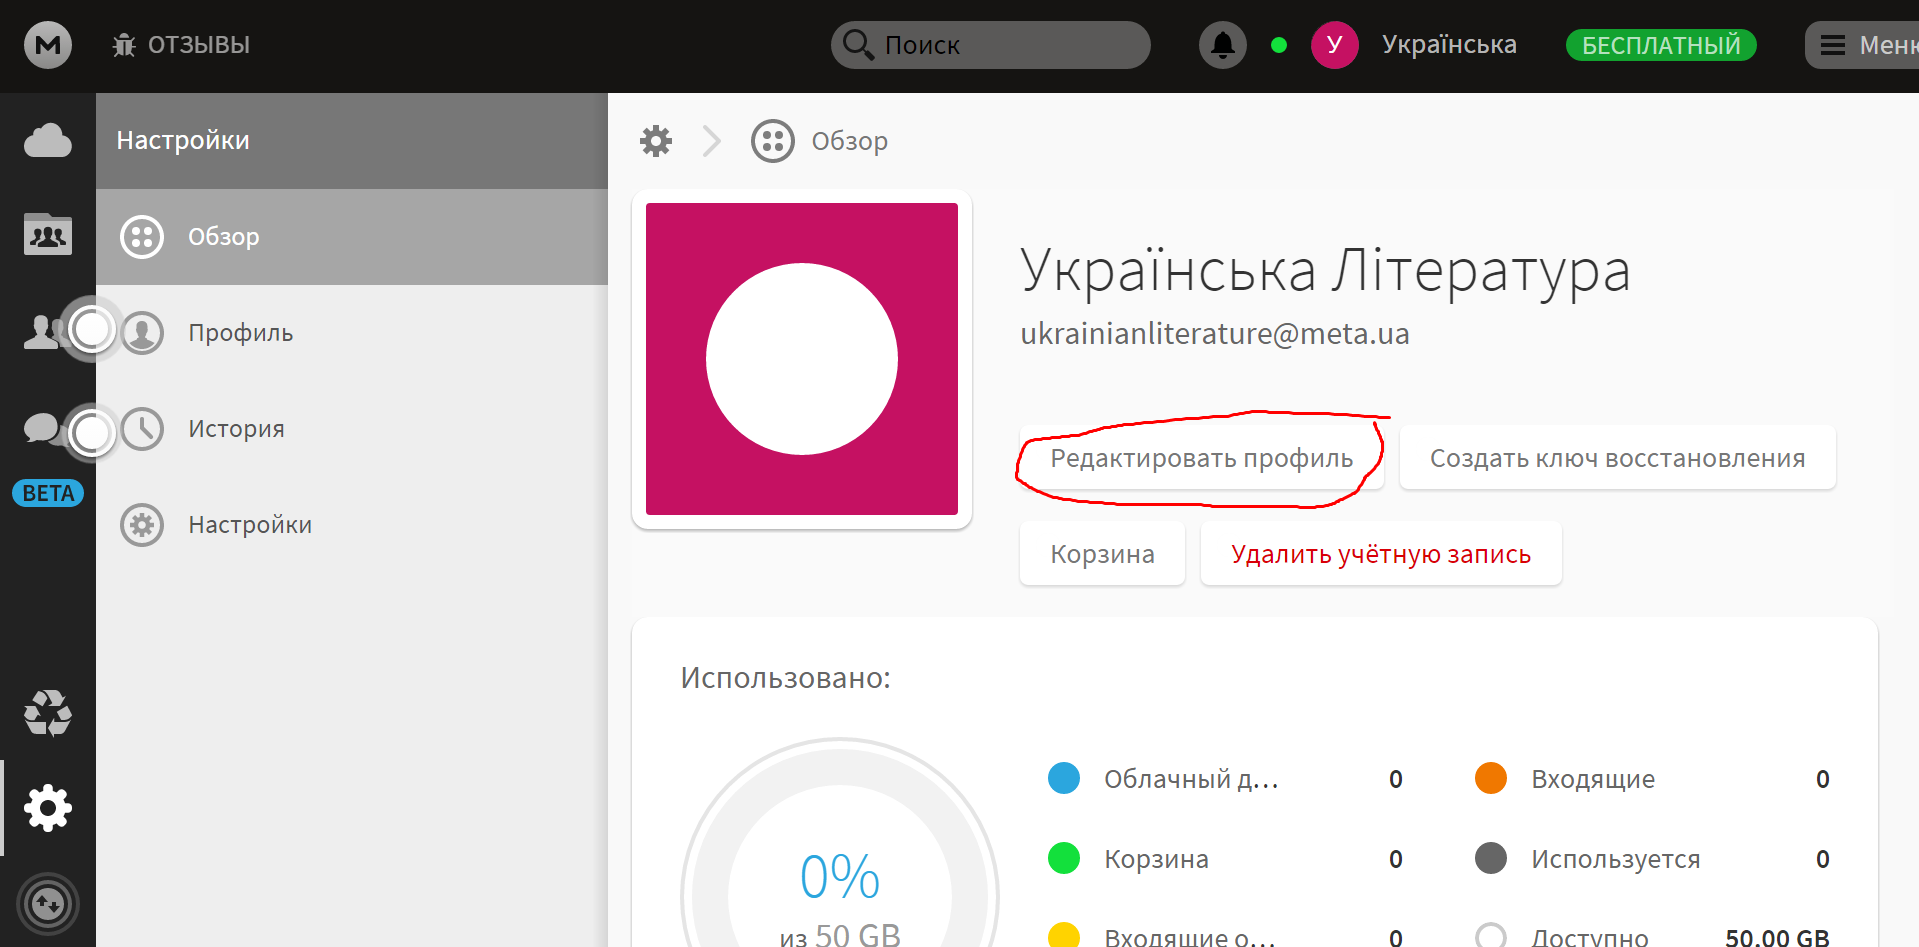Click into the Поиск search field
The image size is (1919, 947).
point(991,45)
